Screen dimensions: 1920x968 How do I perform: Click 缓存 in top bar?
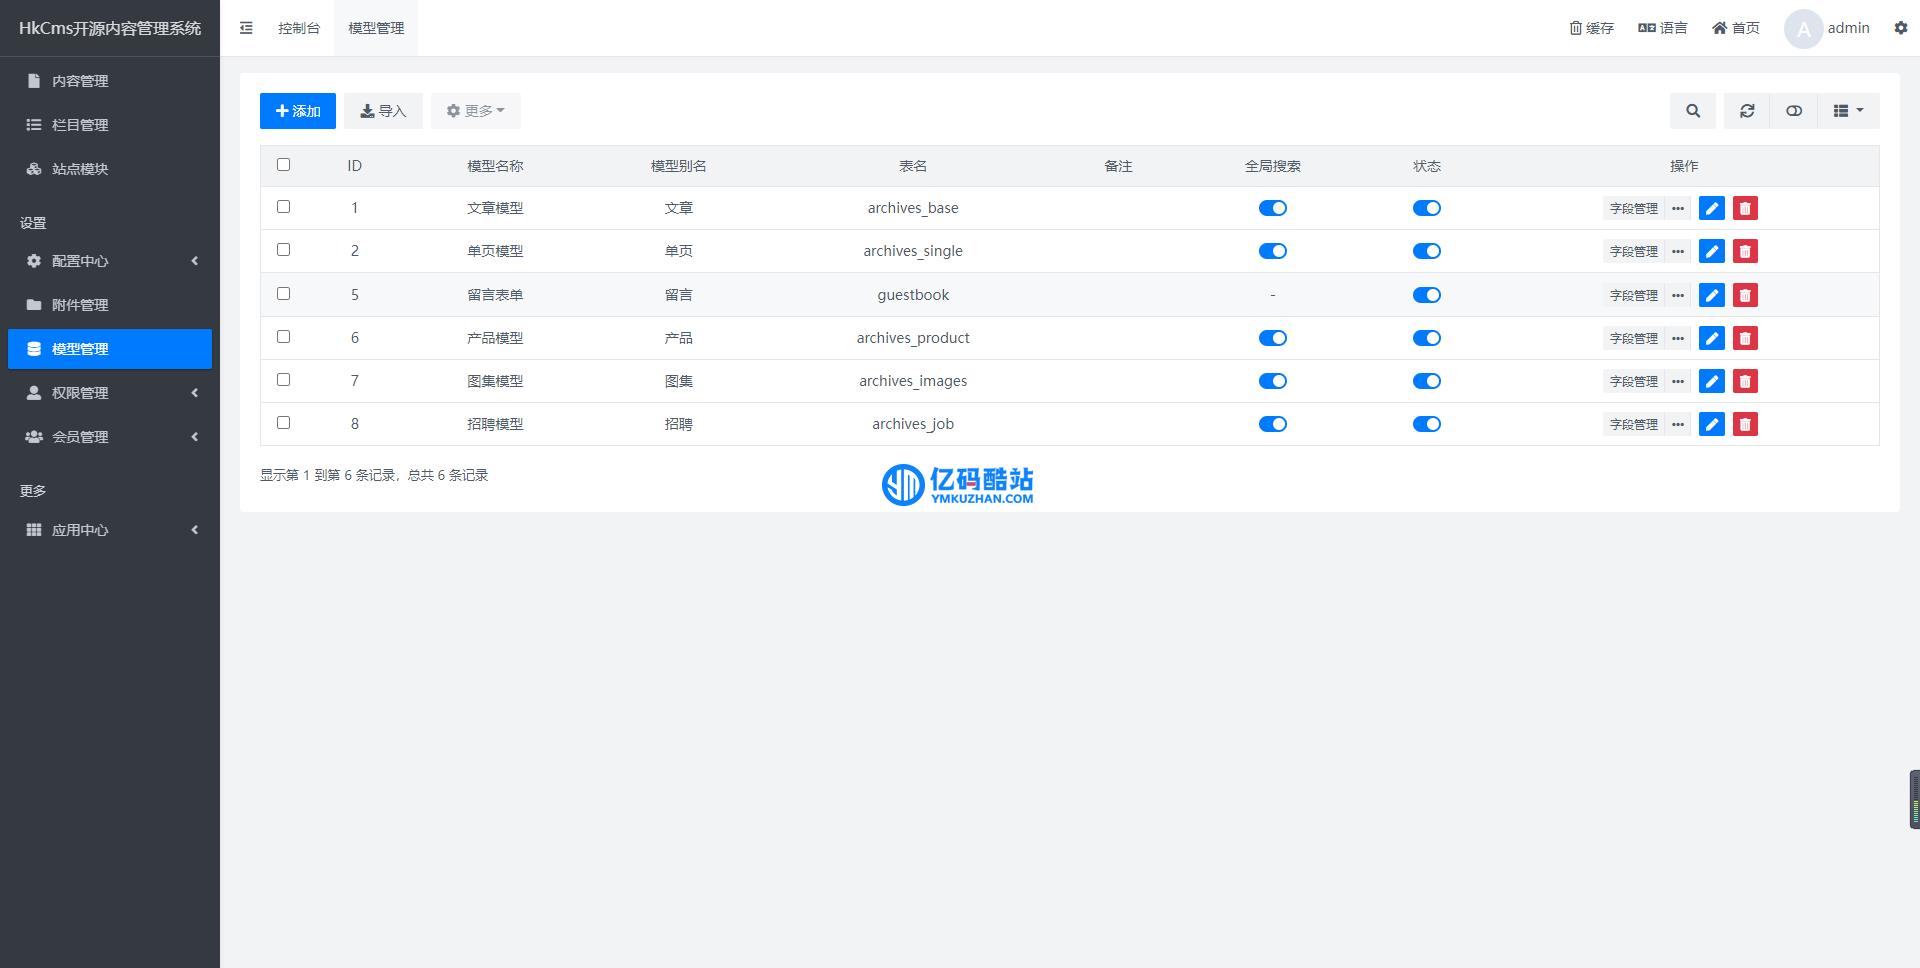point(1591,28)
